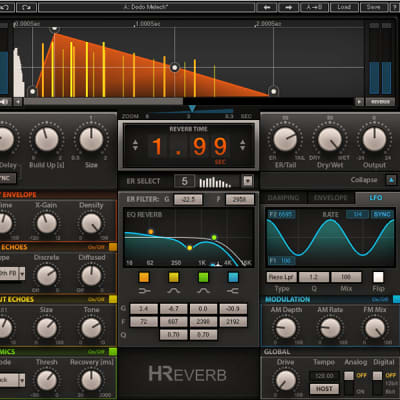Viewport: 400px width, 400px height.
Task: Open the ER Select dropdown arrow
Action: (x=248, y=181)
